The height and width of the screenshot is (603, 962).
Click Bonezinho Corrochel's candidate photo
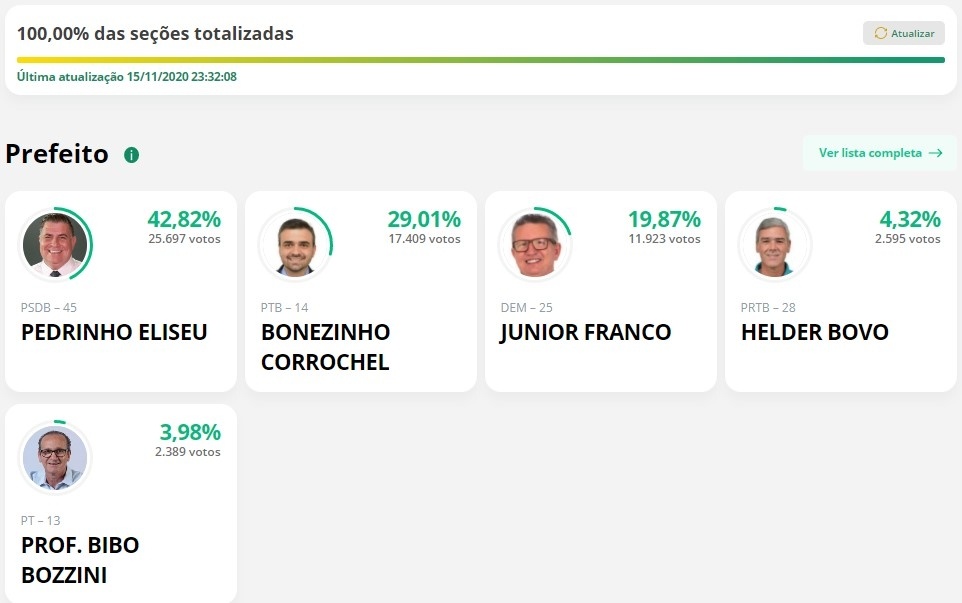tap(295, 245)
